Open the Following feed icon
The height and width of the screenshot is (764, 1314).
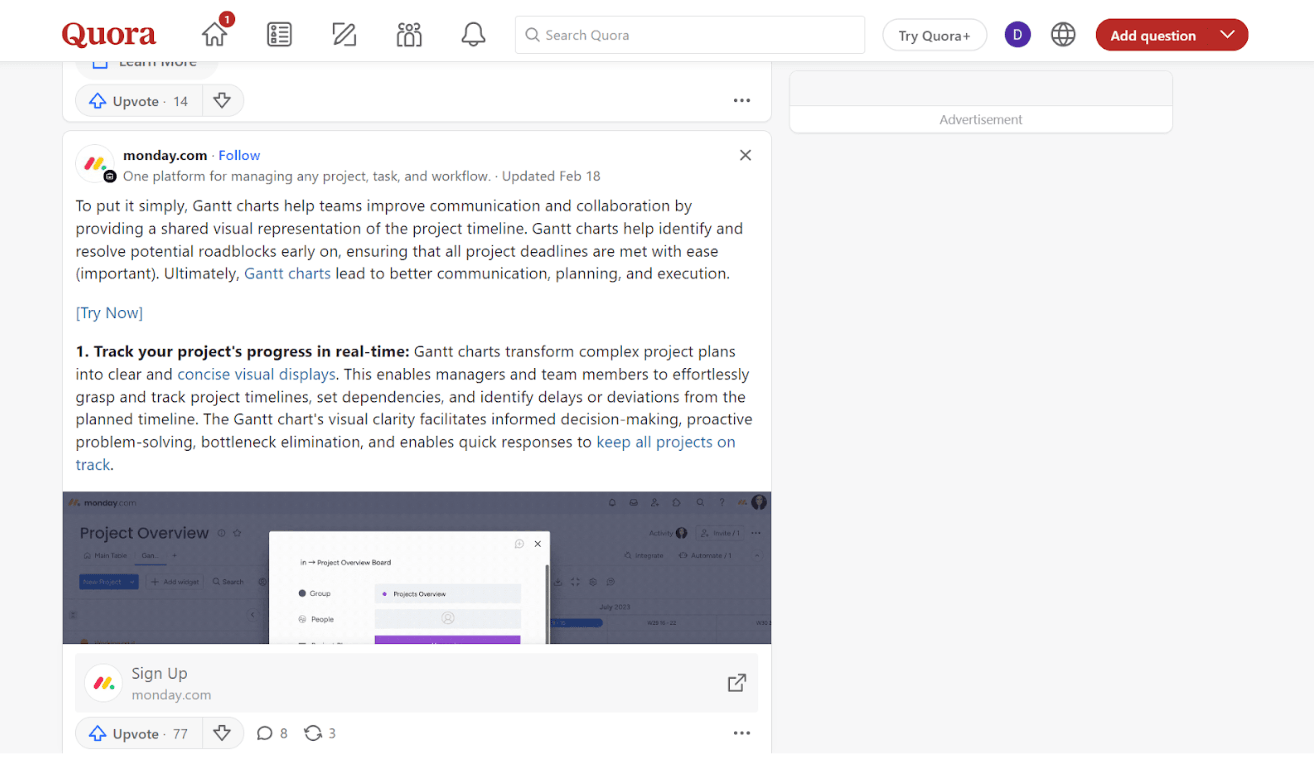coord(279,35)
